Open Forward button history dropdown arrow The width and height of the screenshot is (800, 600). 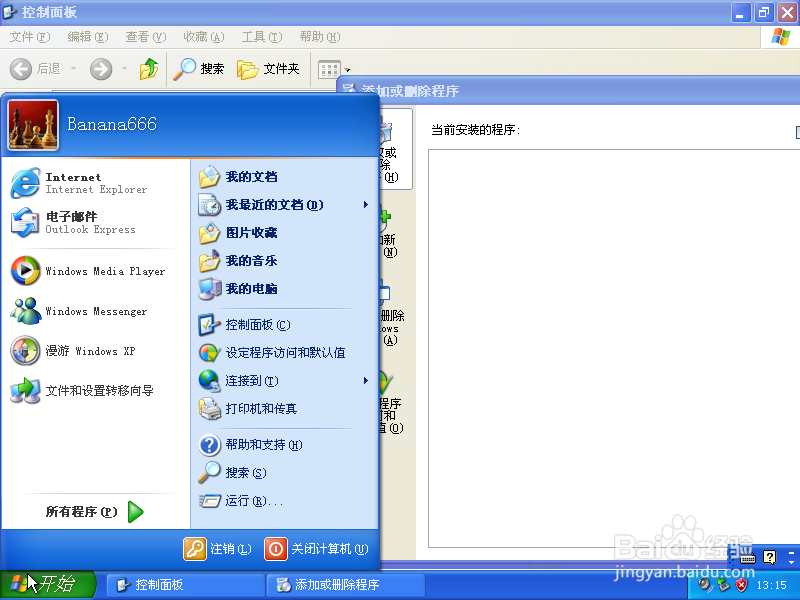pyautogui.click(x=124, y=68)
